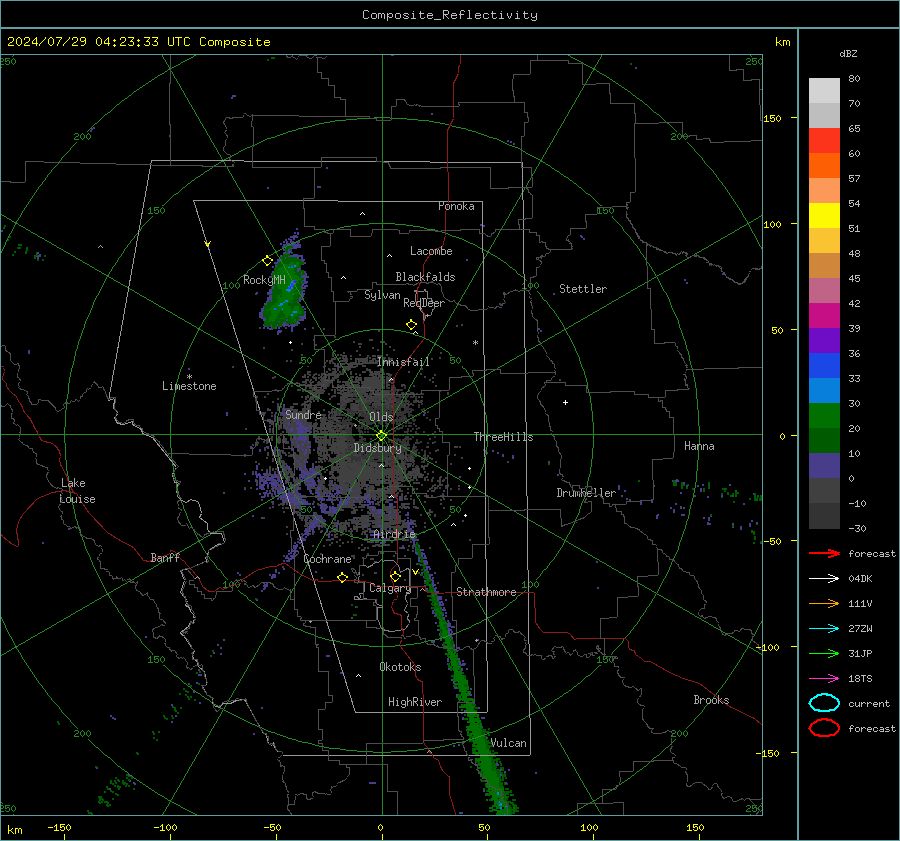Click the Vulcan town label
The width and height of the screenshot is (900, 841).
pos(508,743)
